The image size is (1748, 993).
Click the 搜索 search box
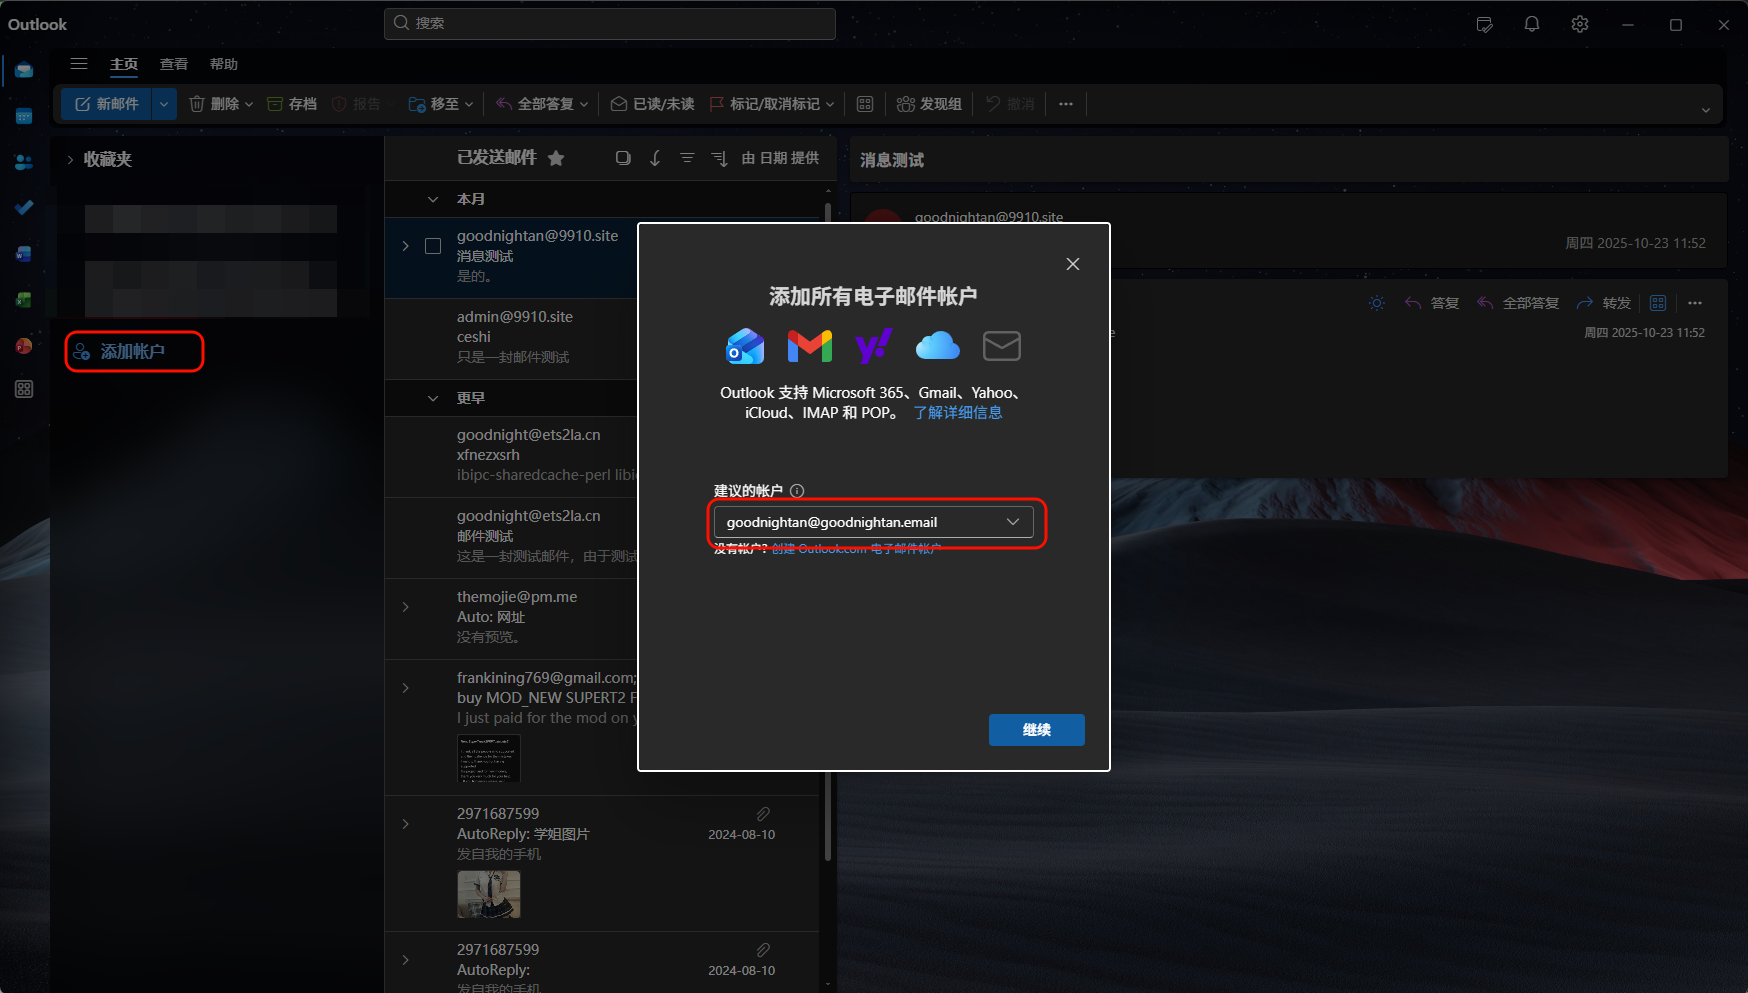coord(610,23)
